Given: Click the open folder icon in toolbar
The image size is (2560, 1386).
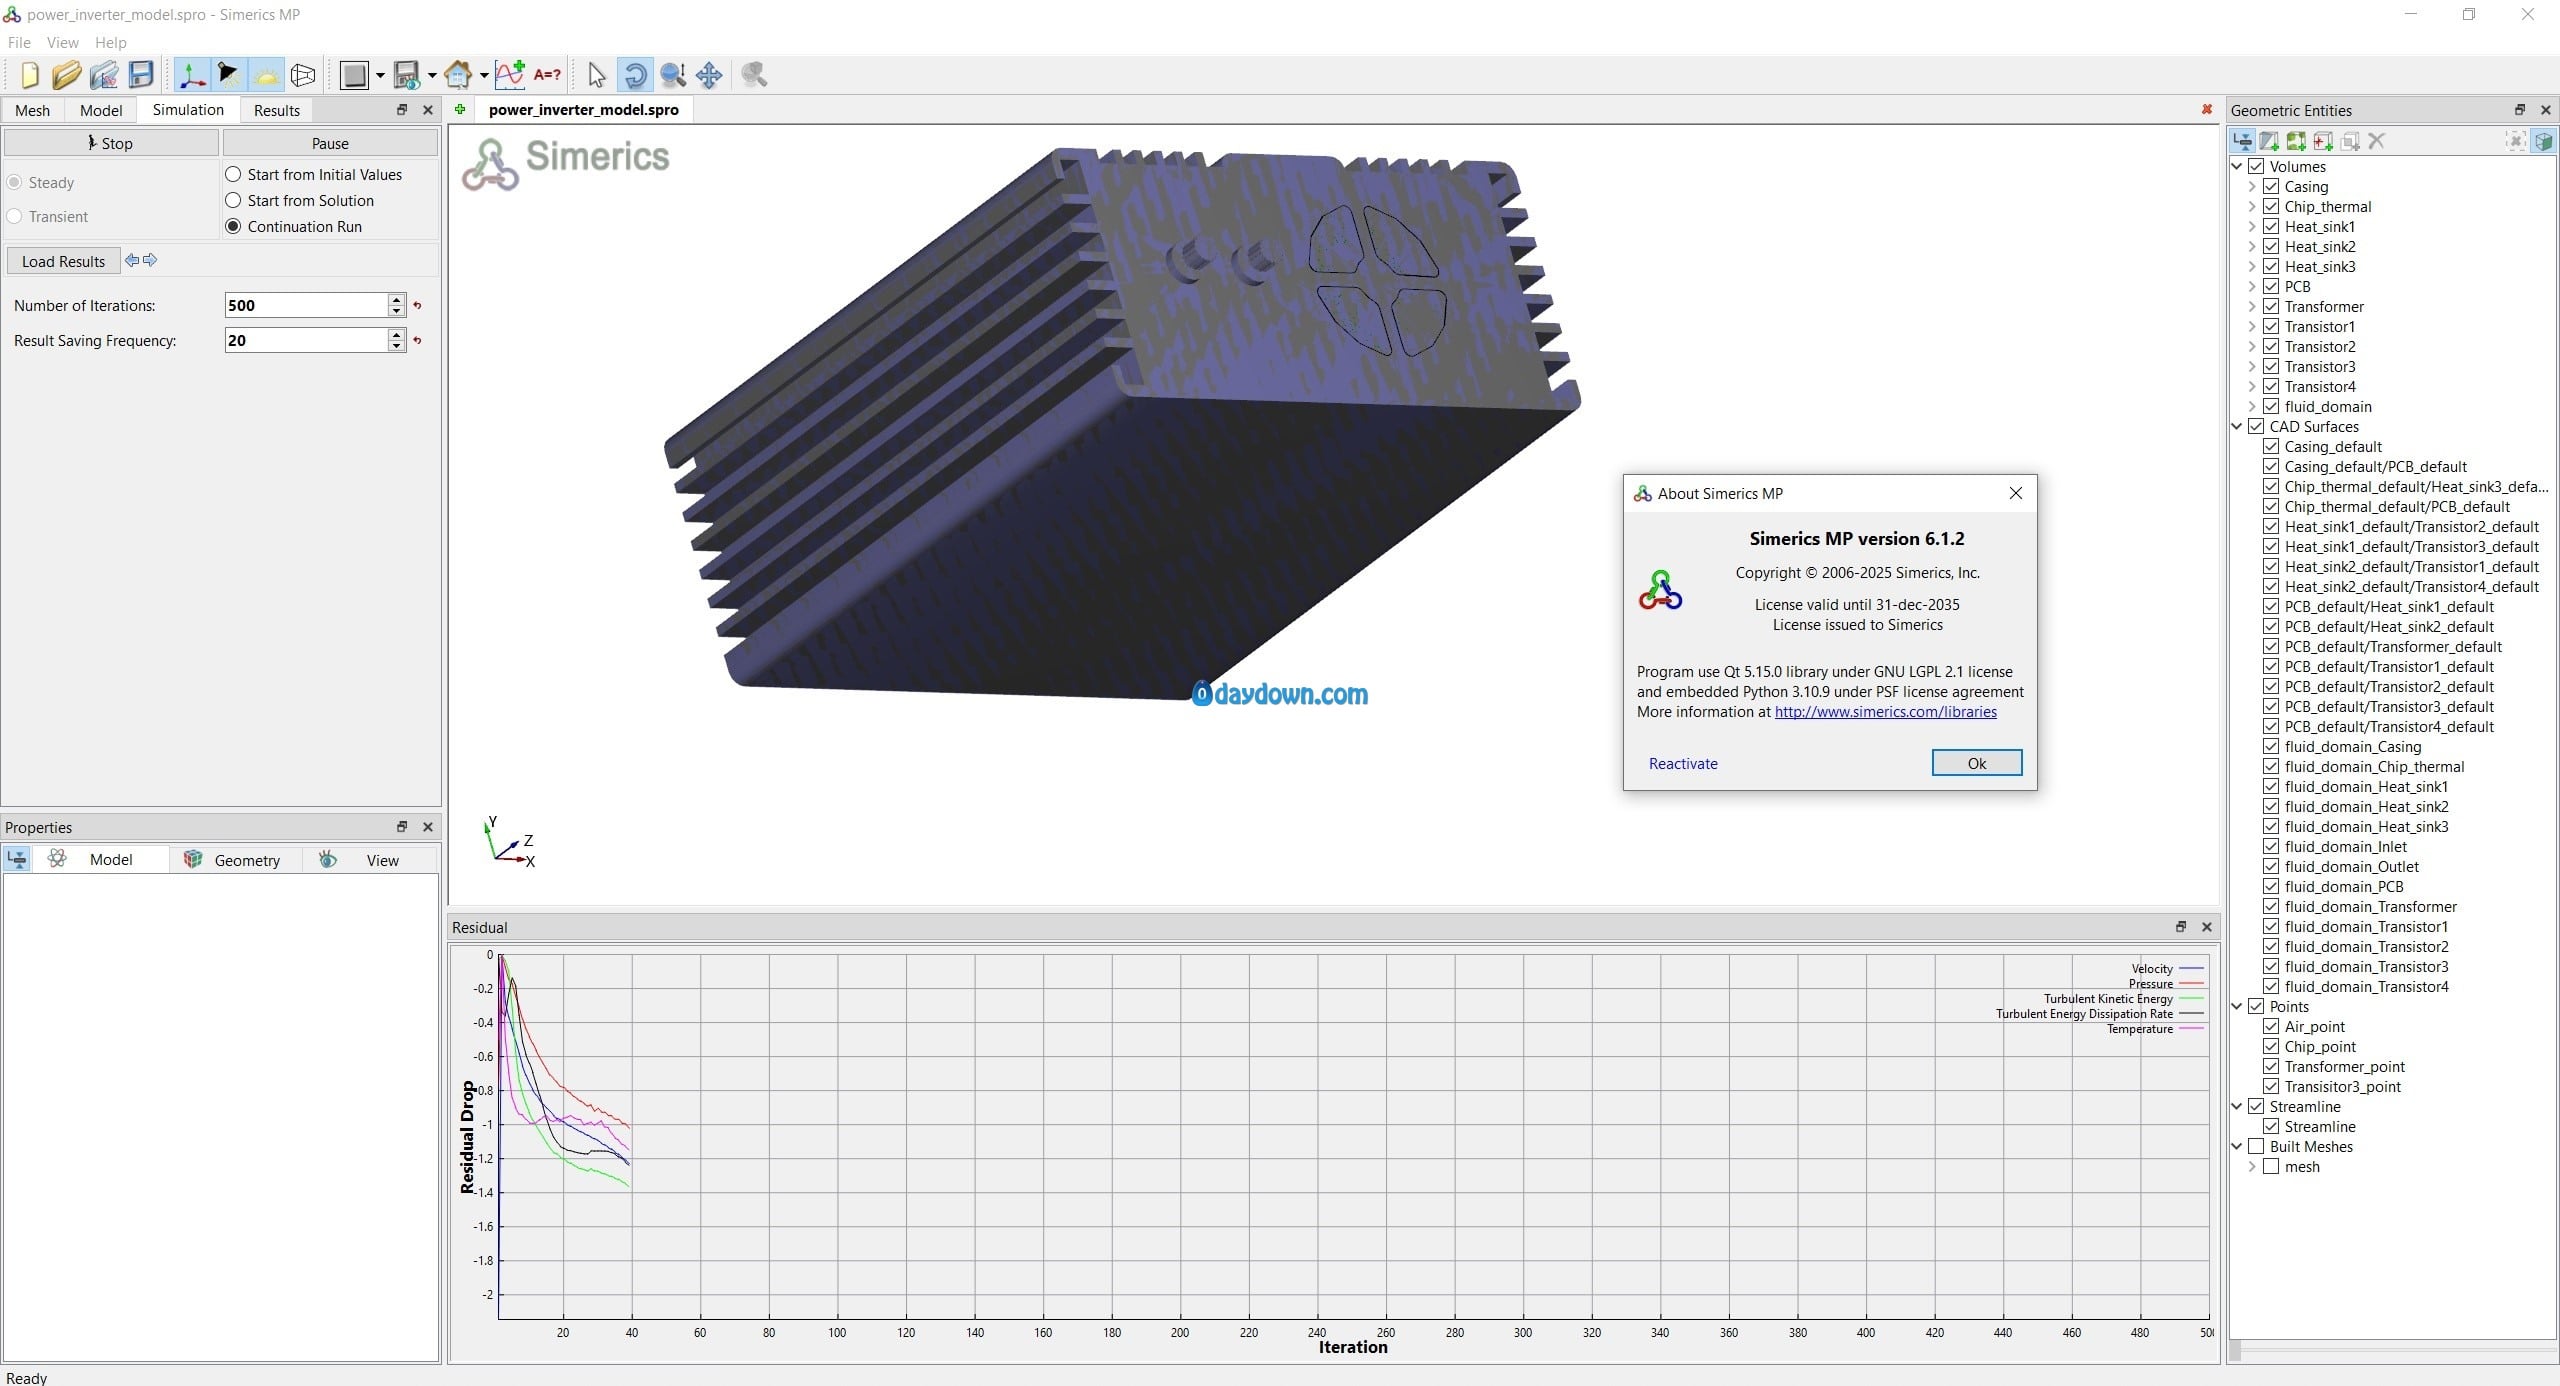Looking at the screenshot, I should pos(66,75).
